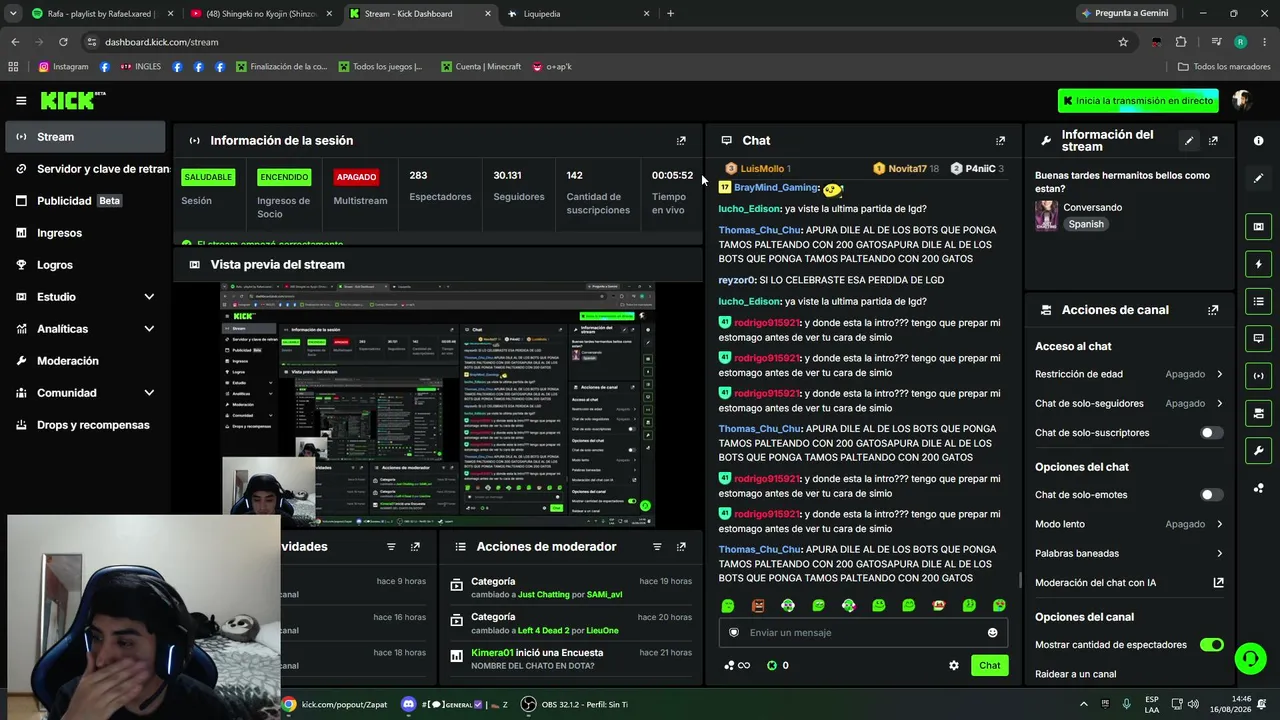The height and width of the screenshot is (720, 1280).
Task: Open the user profile avatar menu
Action: click(x=1242, y=100)
